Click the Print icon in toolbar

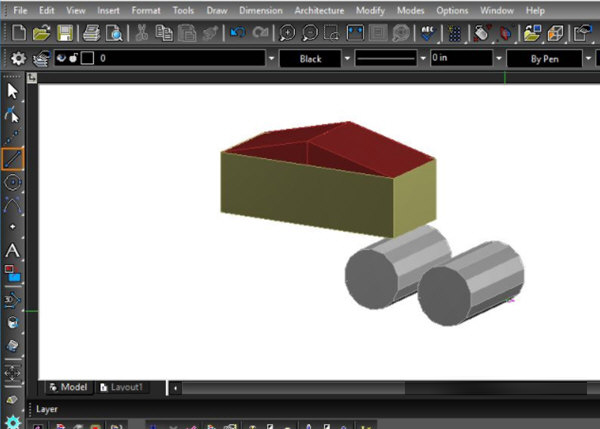[x=92, y=33]
